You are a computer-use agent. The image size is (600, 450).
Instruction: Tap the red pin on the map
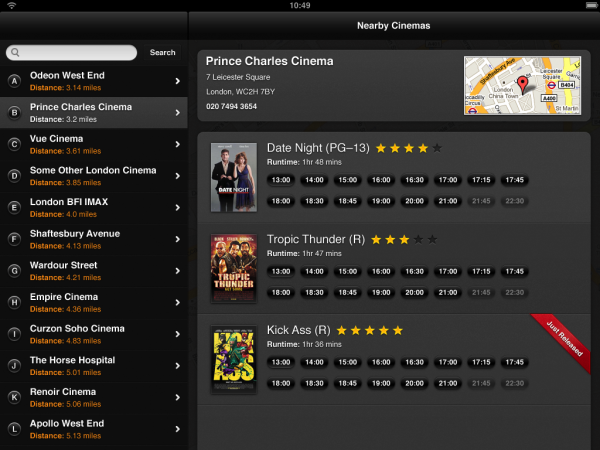(x=522, y=84)
